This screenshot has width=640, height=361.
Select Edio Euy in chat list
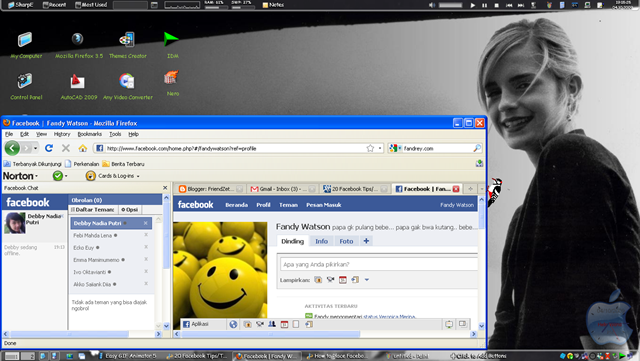pyautogui.click(x=111, y=247)
